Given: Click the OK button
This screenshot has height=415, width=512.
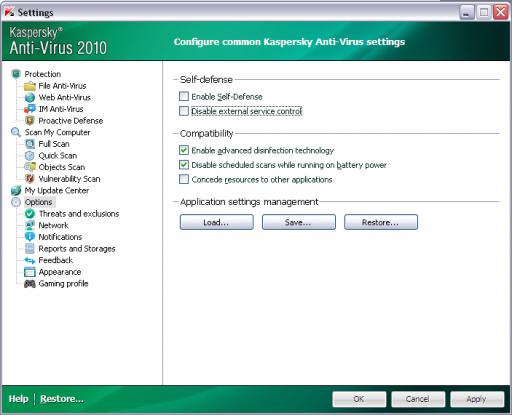Looking at the screenshot, I should (359, 399).
